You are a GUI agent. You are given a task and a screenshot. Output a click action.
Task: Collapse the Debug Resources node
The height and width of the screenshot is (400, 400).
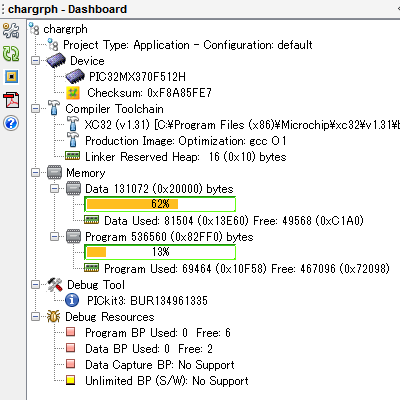click(35, 317)
